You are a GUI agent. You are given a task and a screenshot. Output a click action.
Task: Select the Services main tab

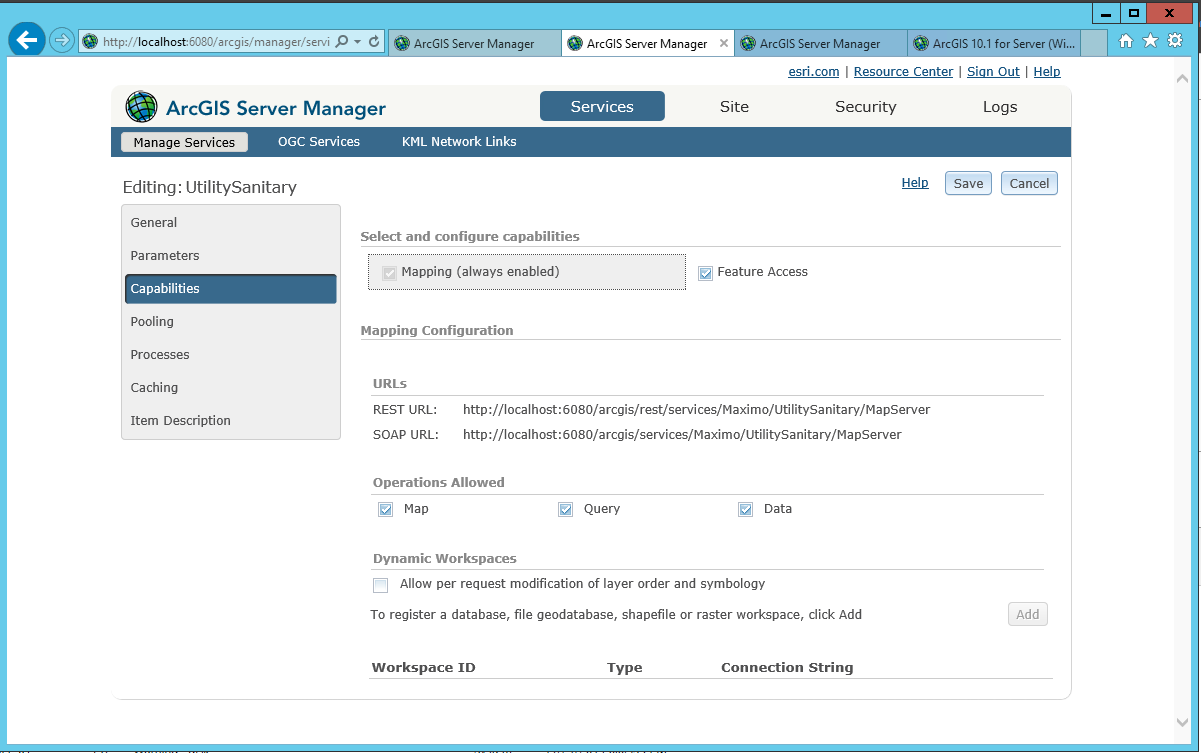point(602,107)
